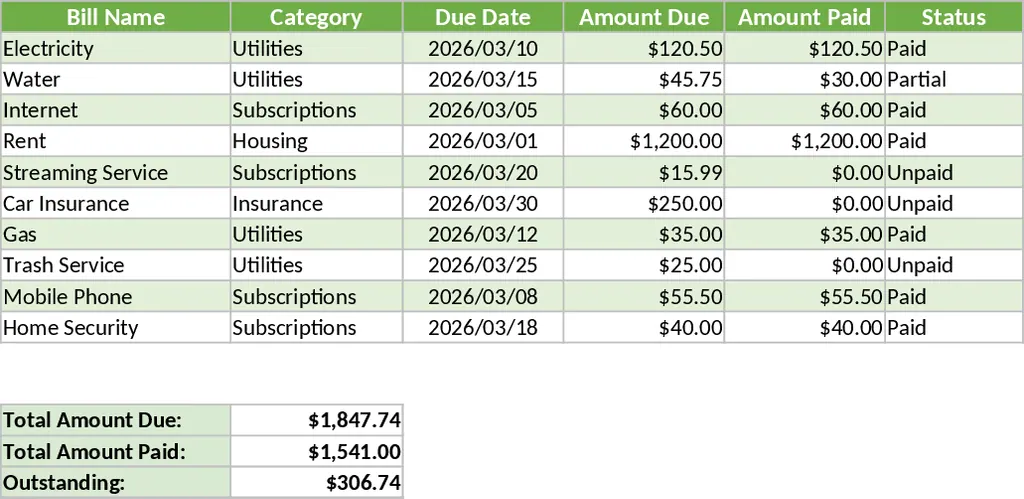The height and width of the screenshot is (499, 1024).
Task: Click the Electricity bill name cell
Action: 115,48
